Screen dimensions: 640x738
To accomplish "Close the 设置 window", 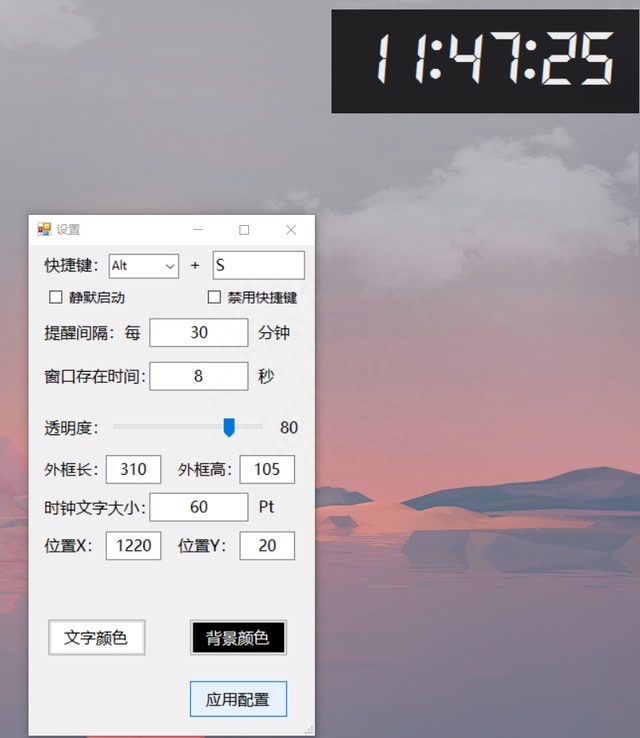I will point(291,230).
